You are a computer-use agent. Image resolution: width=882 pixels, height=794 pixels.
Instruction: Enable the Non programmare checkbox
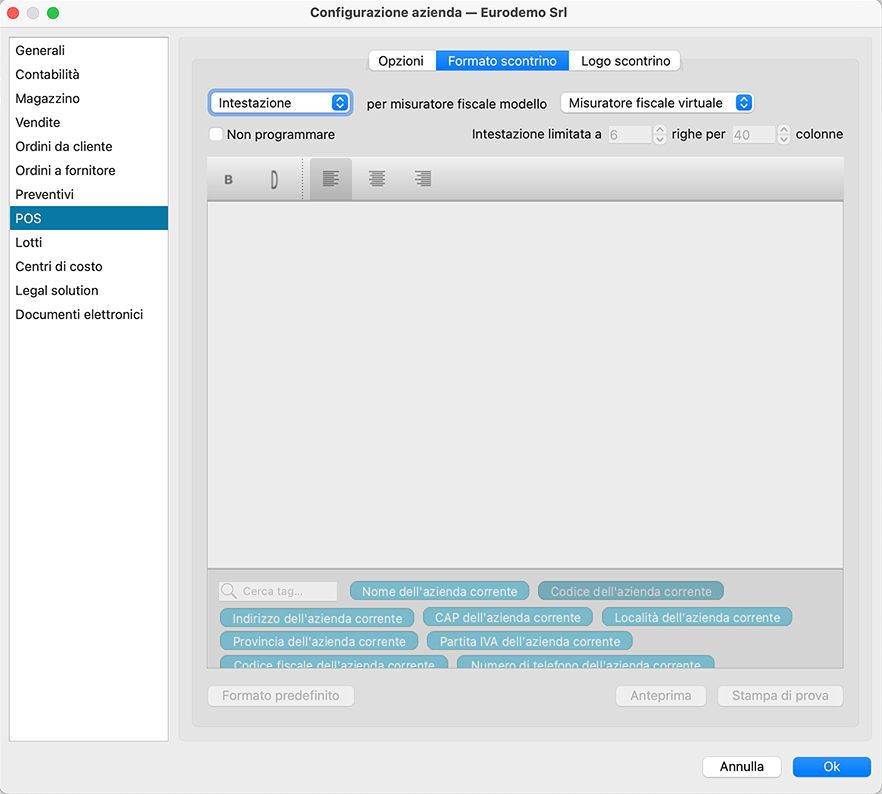pos(215,134)
